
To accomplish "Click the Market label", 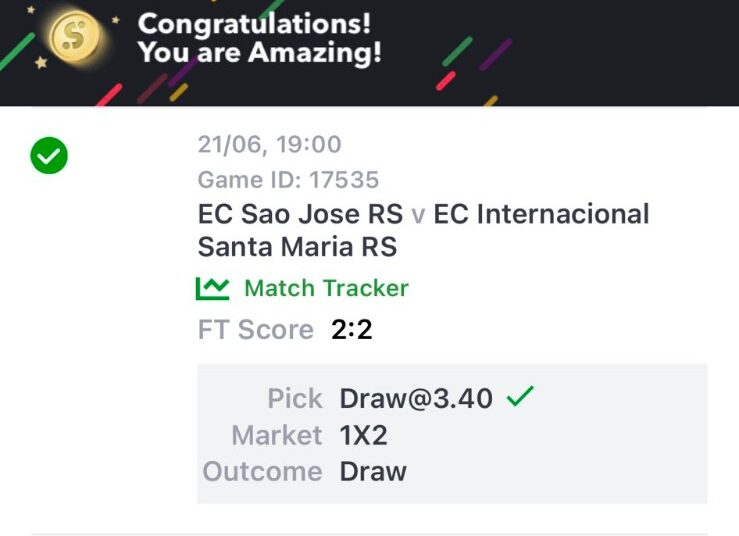I will [x=277, y=435].
